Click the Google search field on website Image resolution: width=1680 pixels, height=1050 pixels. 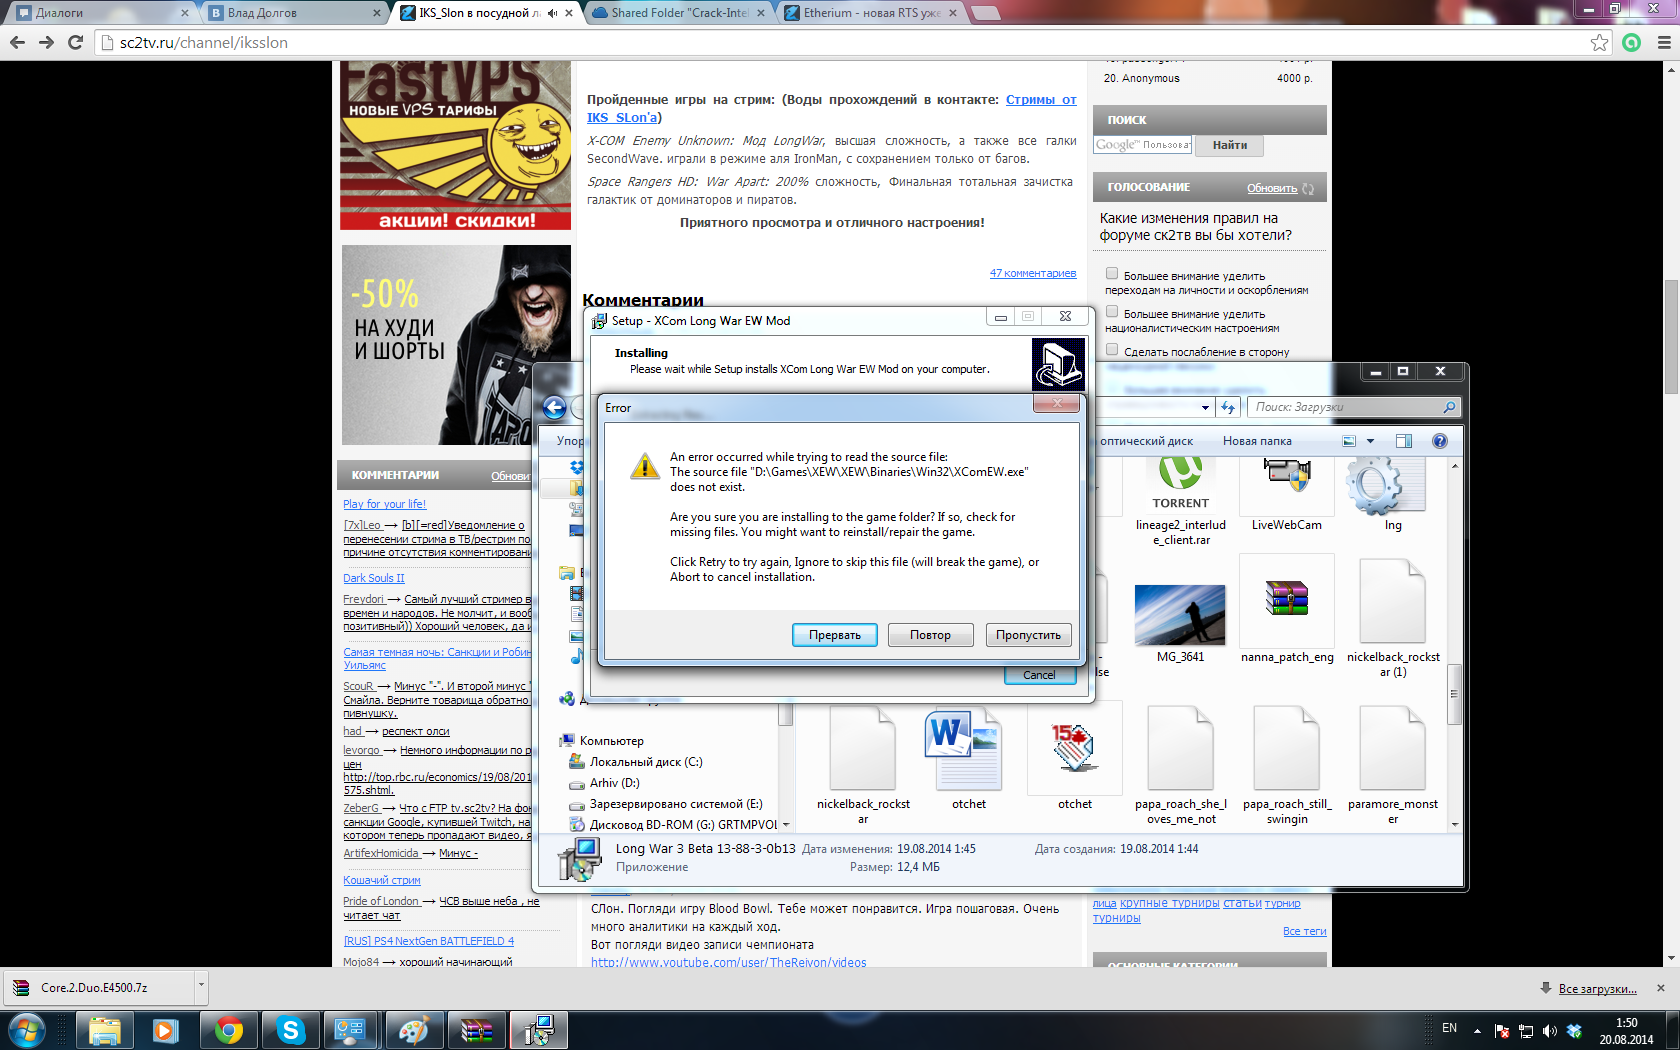[1143, 145]
